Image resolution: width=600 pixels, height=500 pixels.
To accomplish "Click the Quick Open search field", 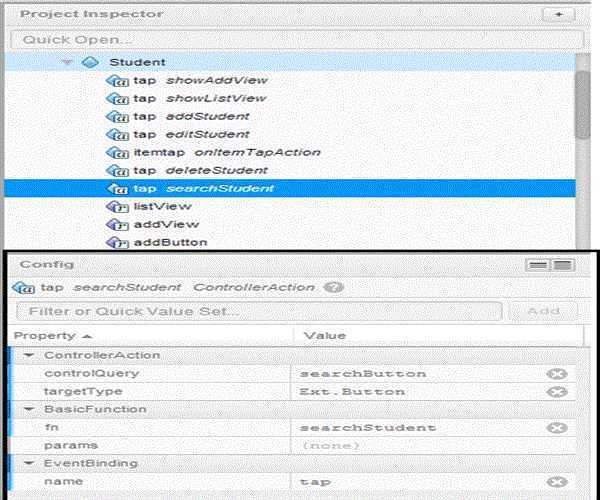I will 290,40.
